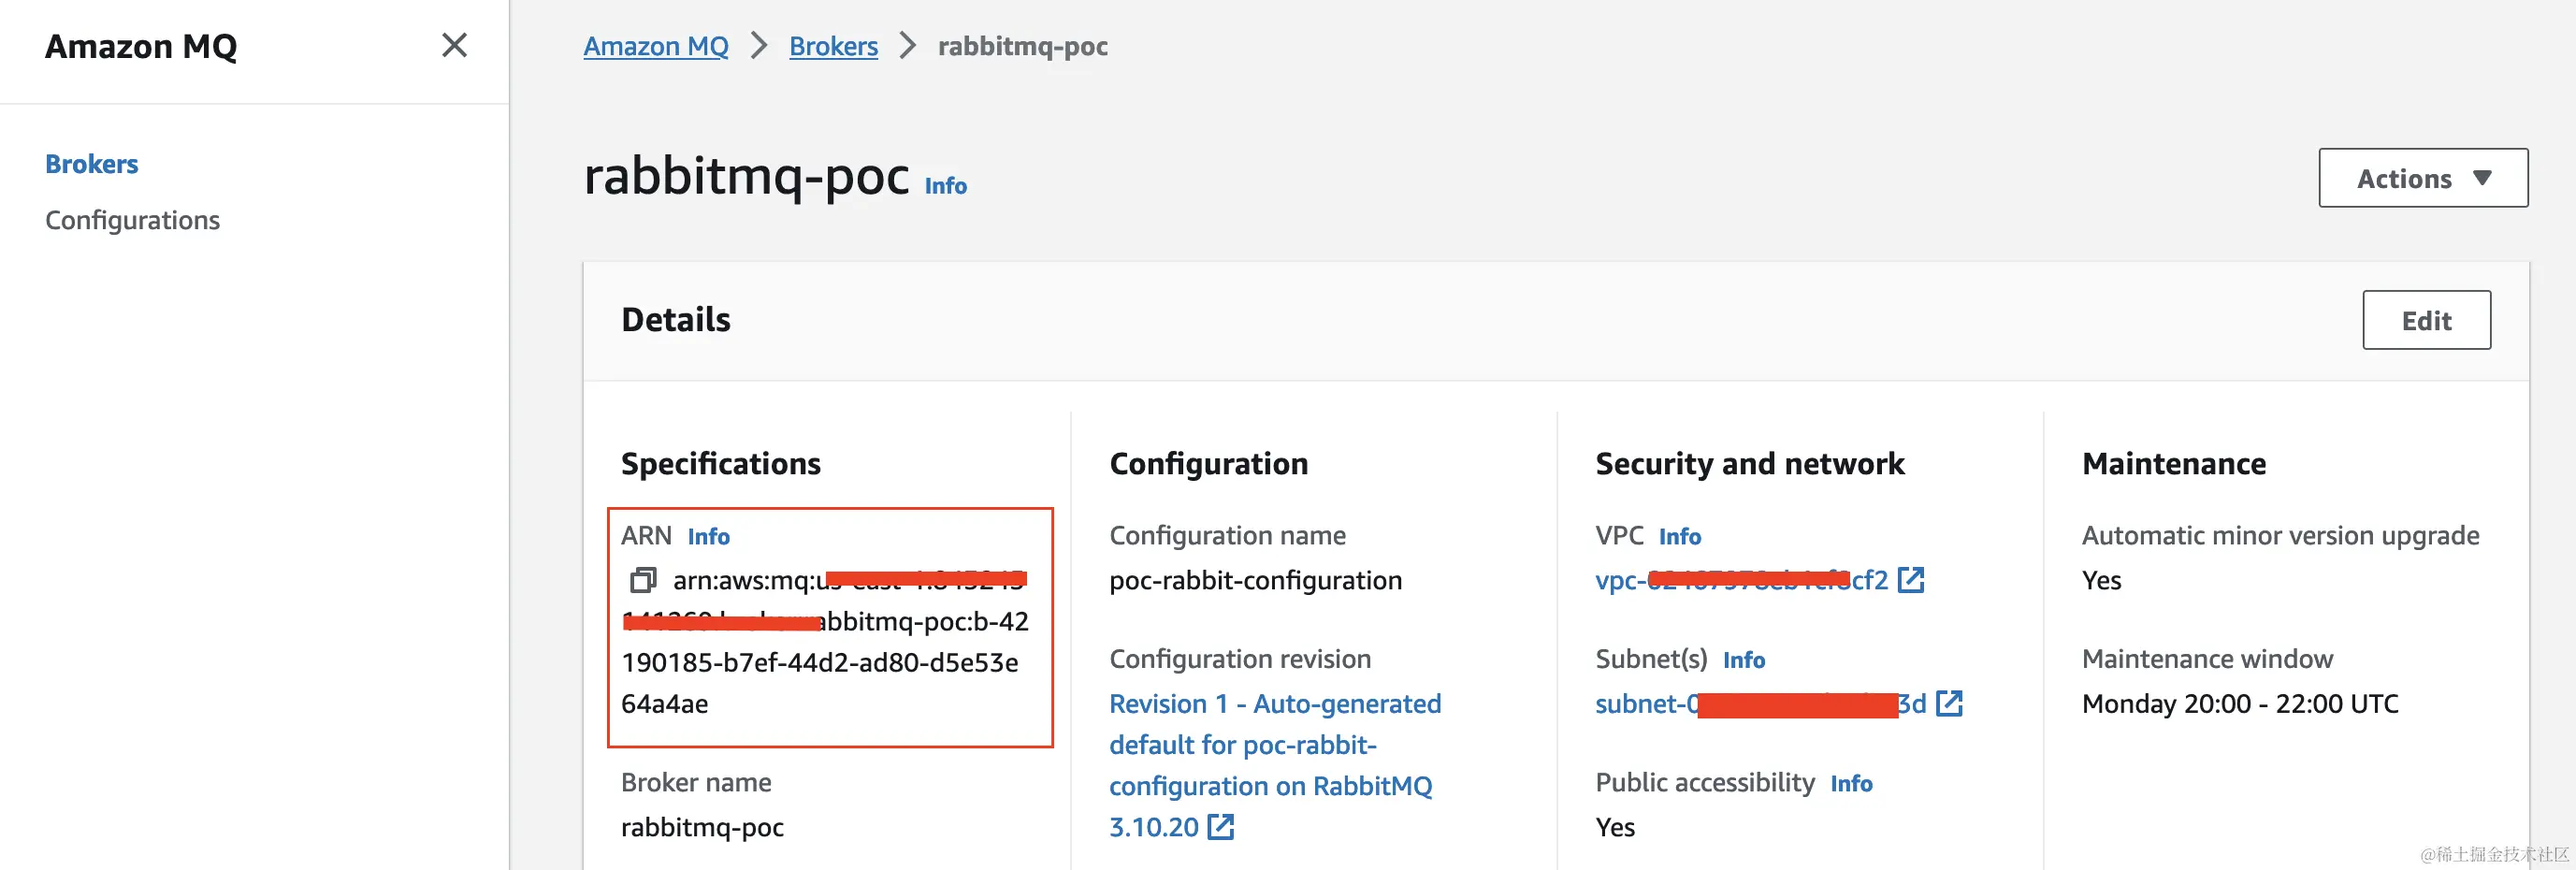Click external link icon after revision 3.10.20
Viewport: 2576px width, 870px height.
pos(1220,827)
